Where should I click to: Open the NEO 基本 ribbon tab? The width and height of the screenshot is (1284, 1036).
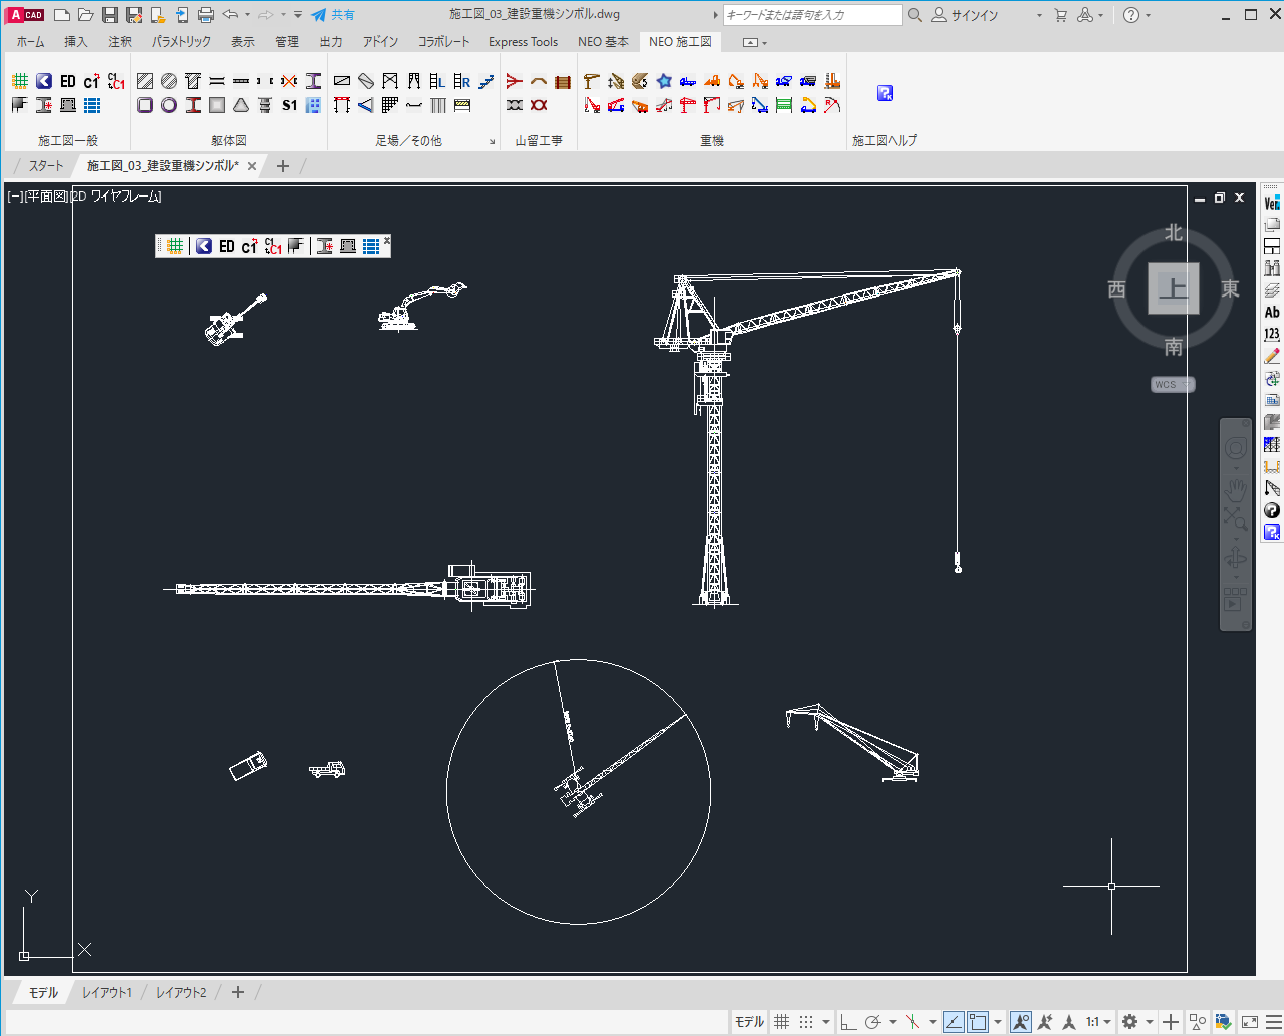[603, 42]
